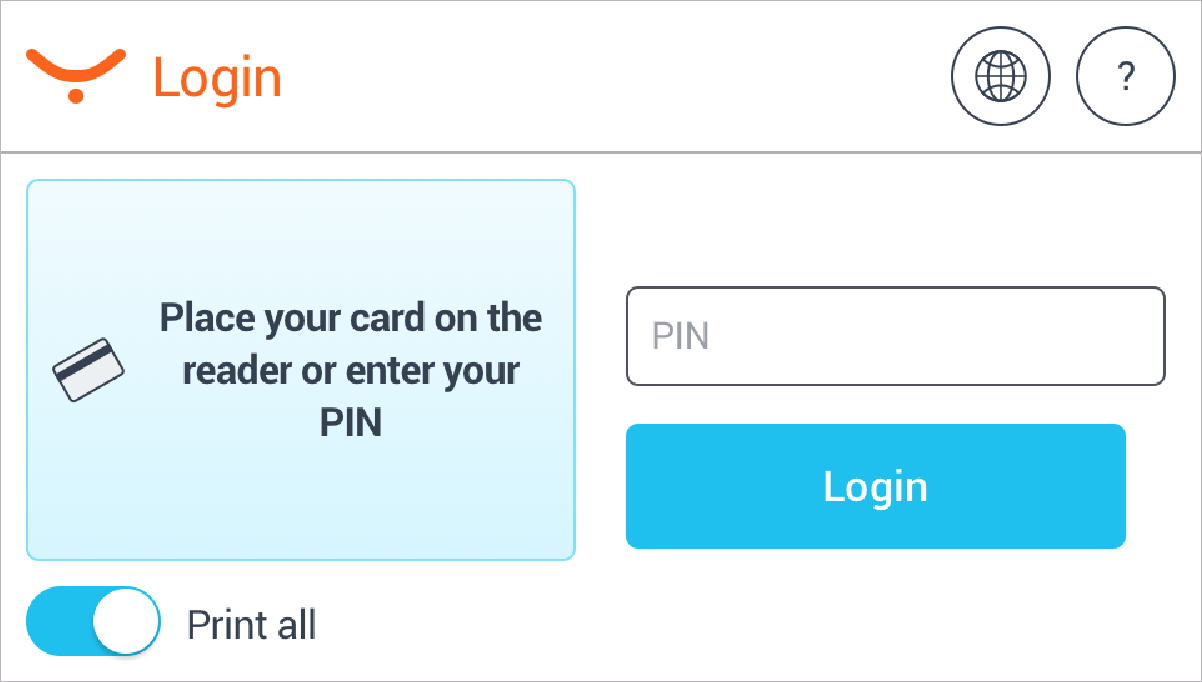1202x682 pixels.
Task: Click the PIN placeholder text
Action: pyautogui.click(x=680, y=336)
